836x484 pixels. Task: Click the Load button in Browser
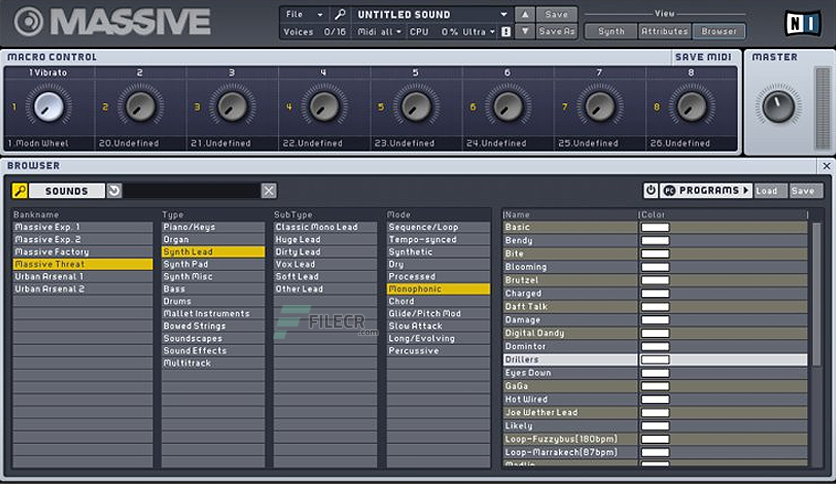point(770,190)
